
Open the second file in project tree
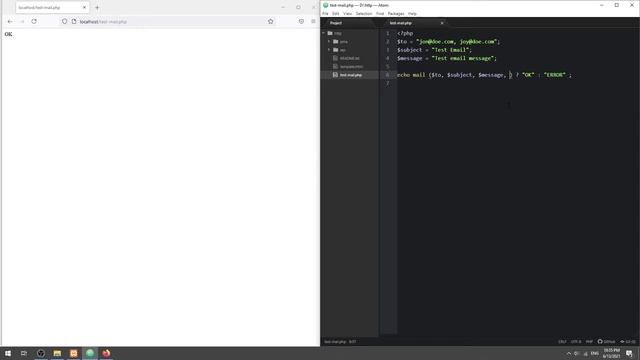click(351, 67)
